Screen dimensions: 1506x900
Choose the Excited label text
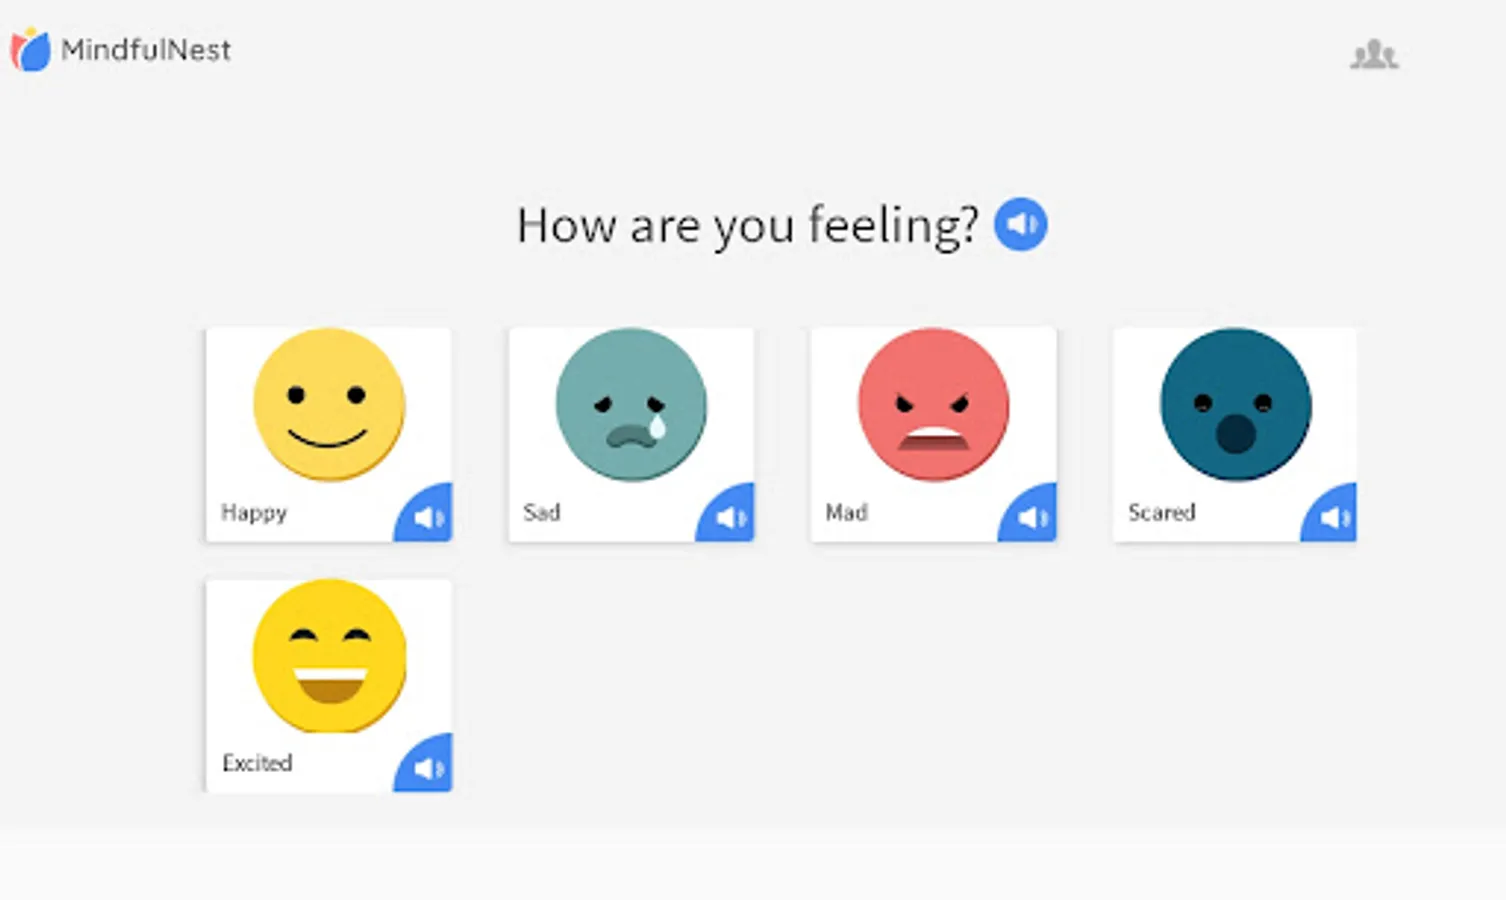click(257, 763)
